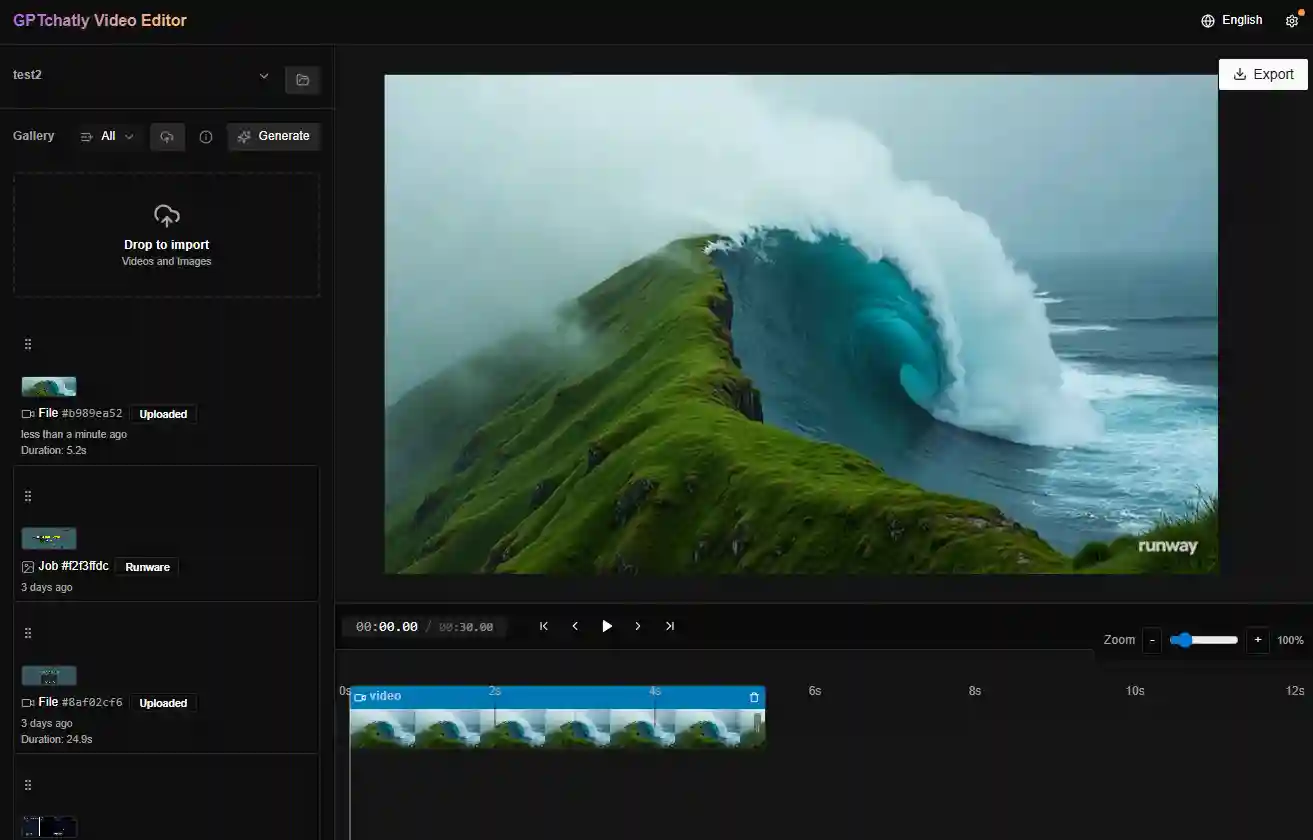Open the Gallery info icon
This screenshot has height=840, width=1313.
pyautogui.click(x=205, y=136)
